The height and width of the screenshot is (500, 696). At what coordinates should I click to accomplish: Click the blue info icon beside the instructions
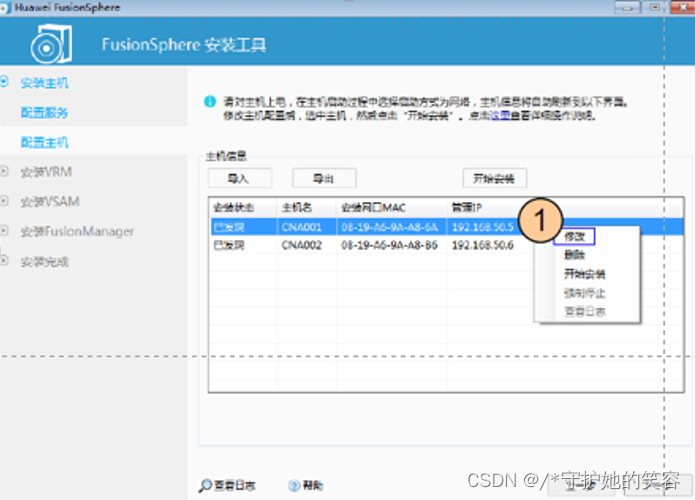click(x=210, y=102)
